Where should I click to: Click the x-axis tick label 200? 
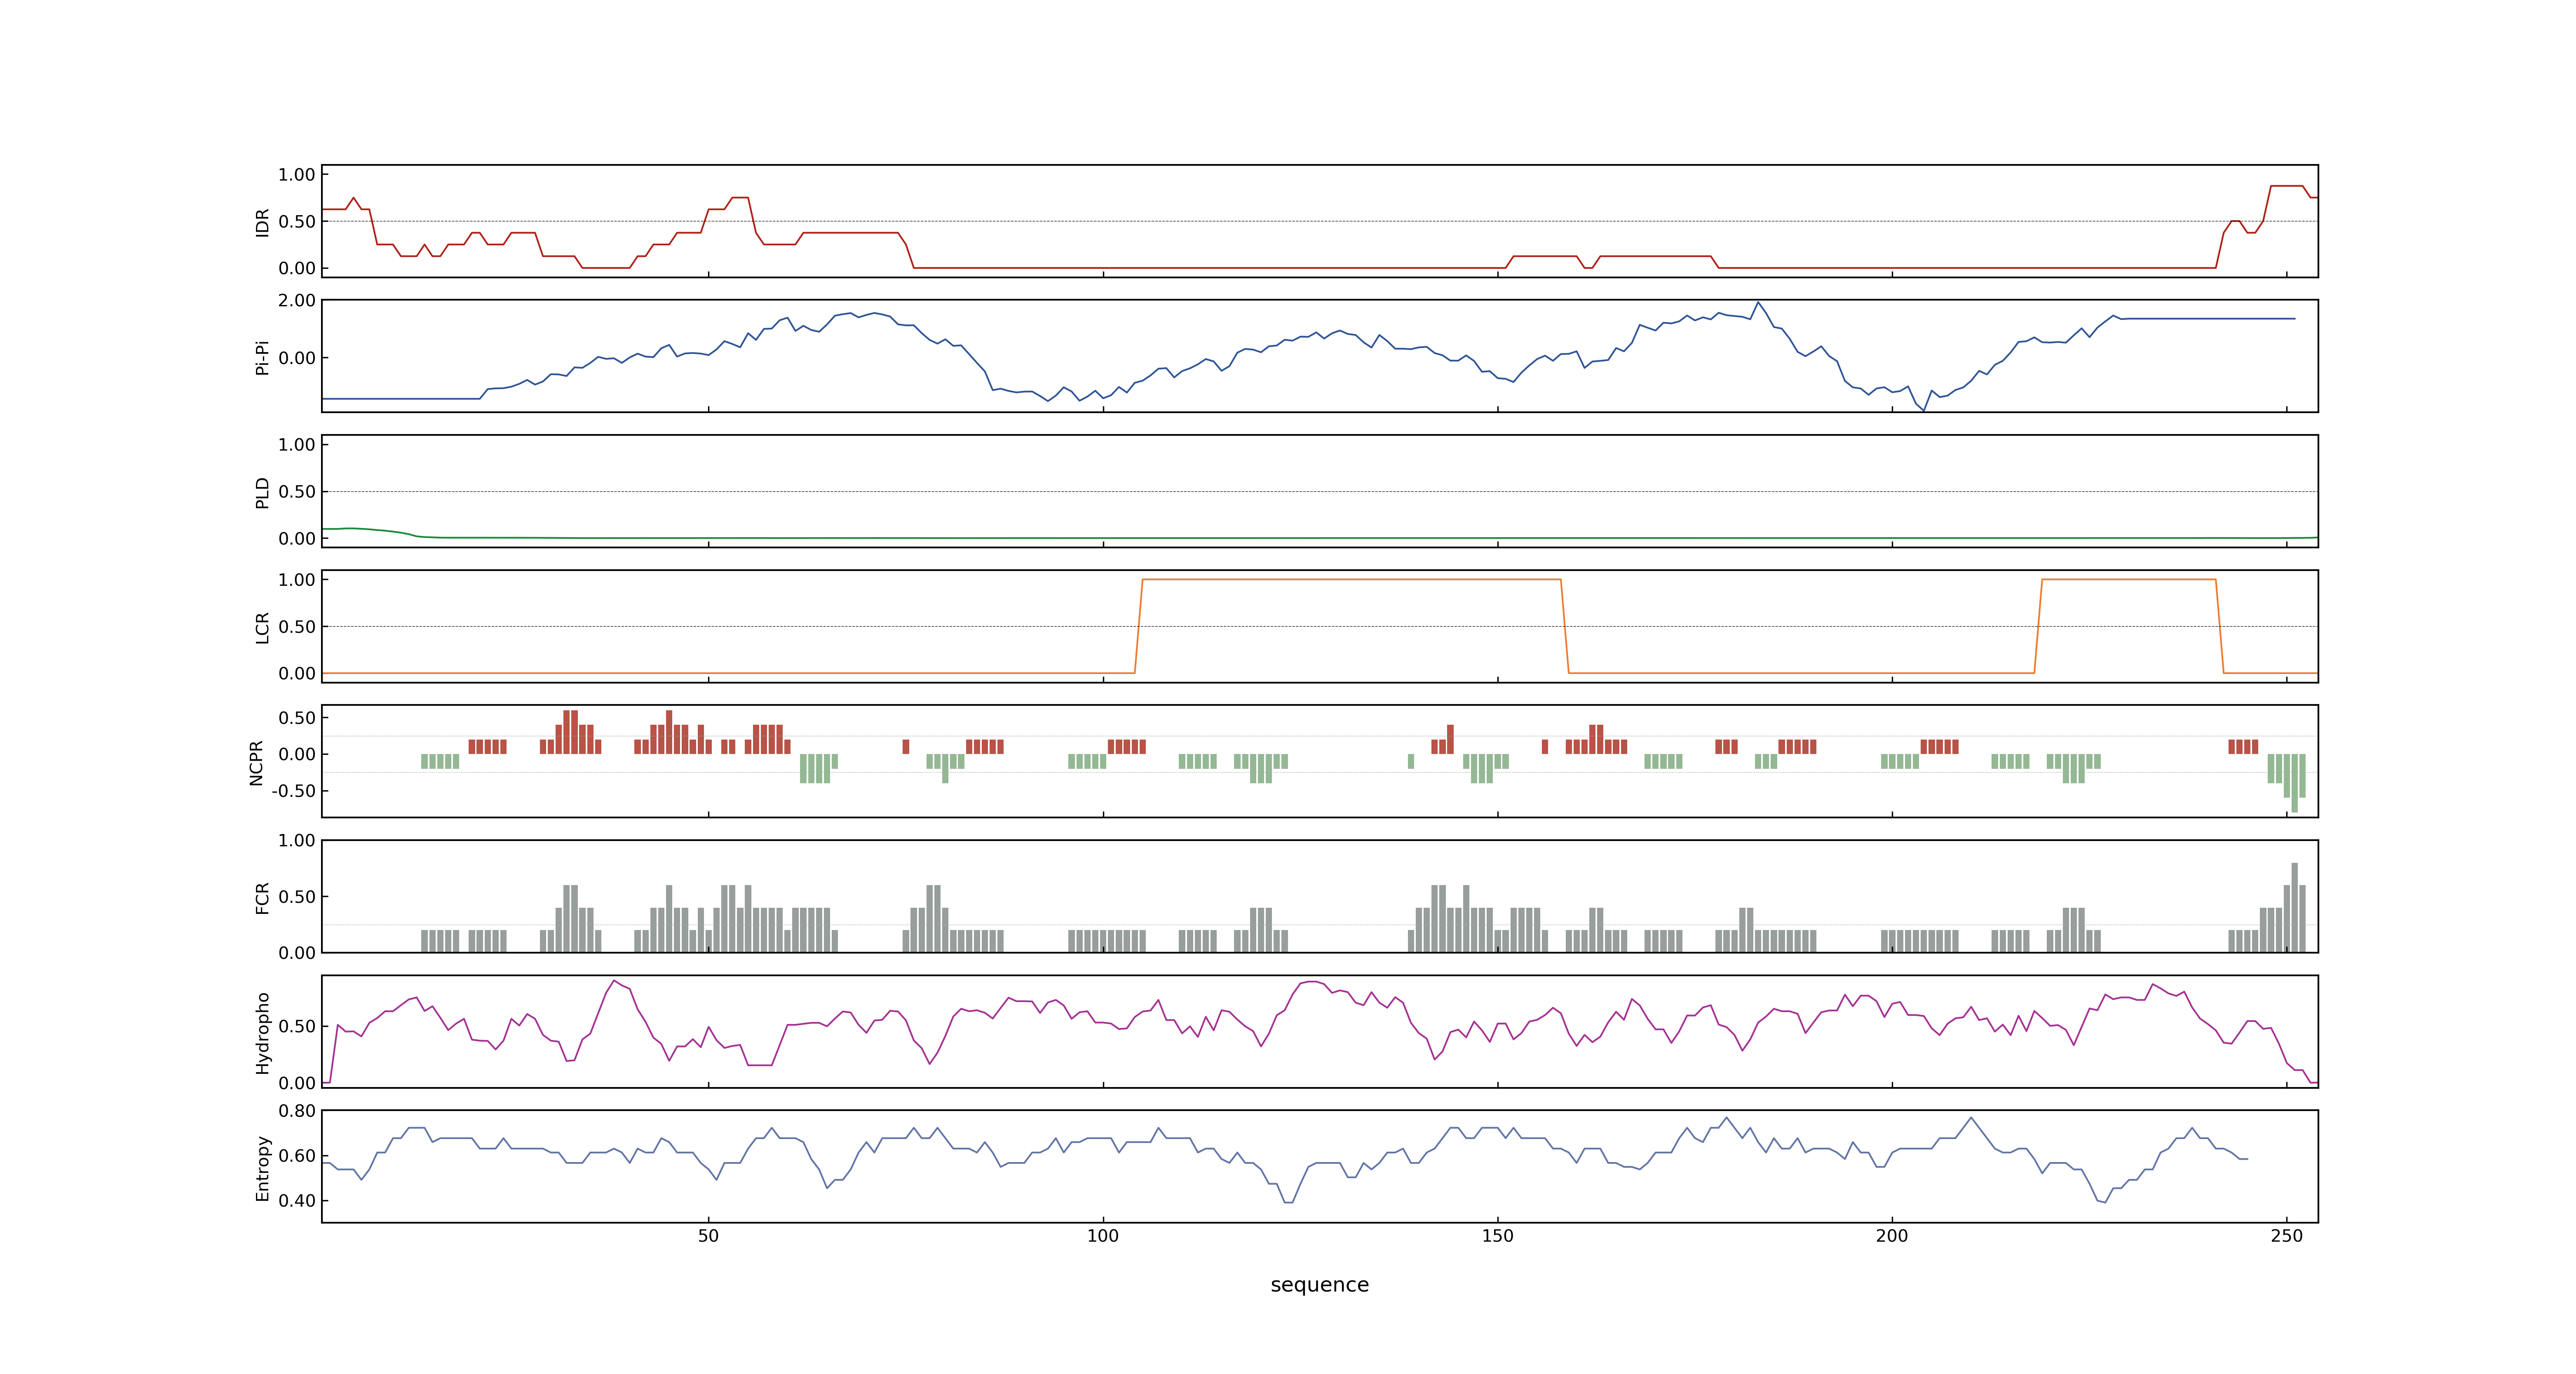click(1892, 1236)
